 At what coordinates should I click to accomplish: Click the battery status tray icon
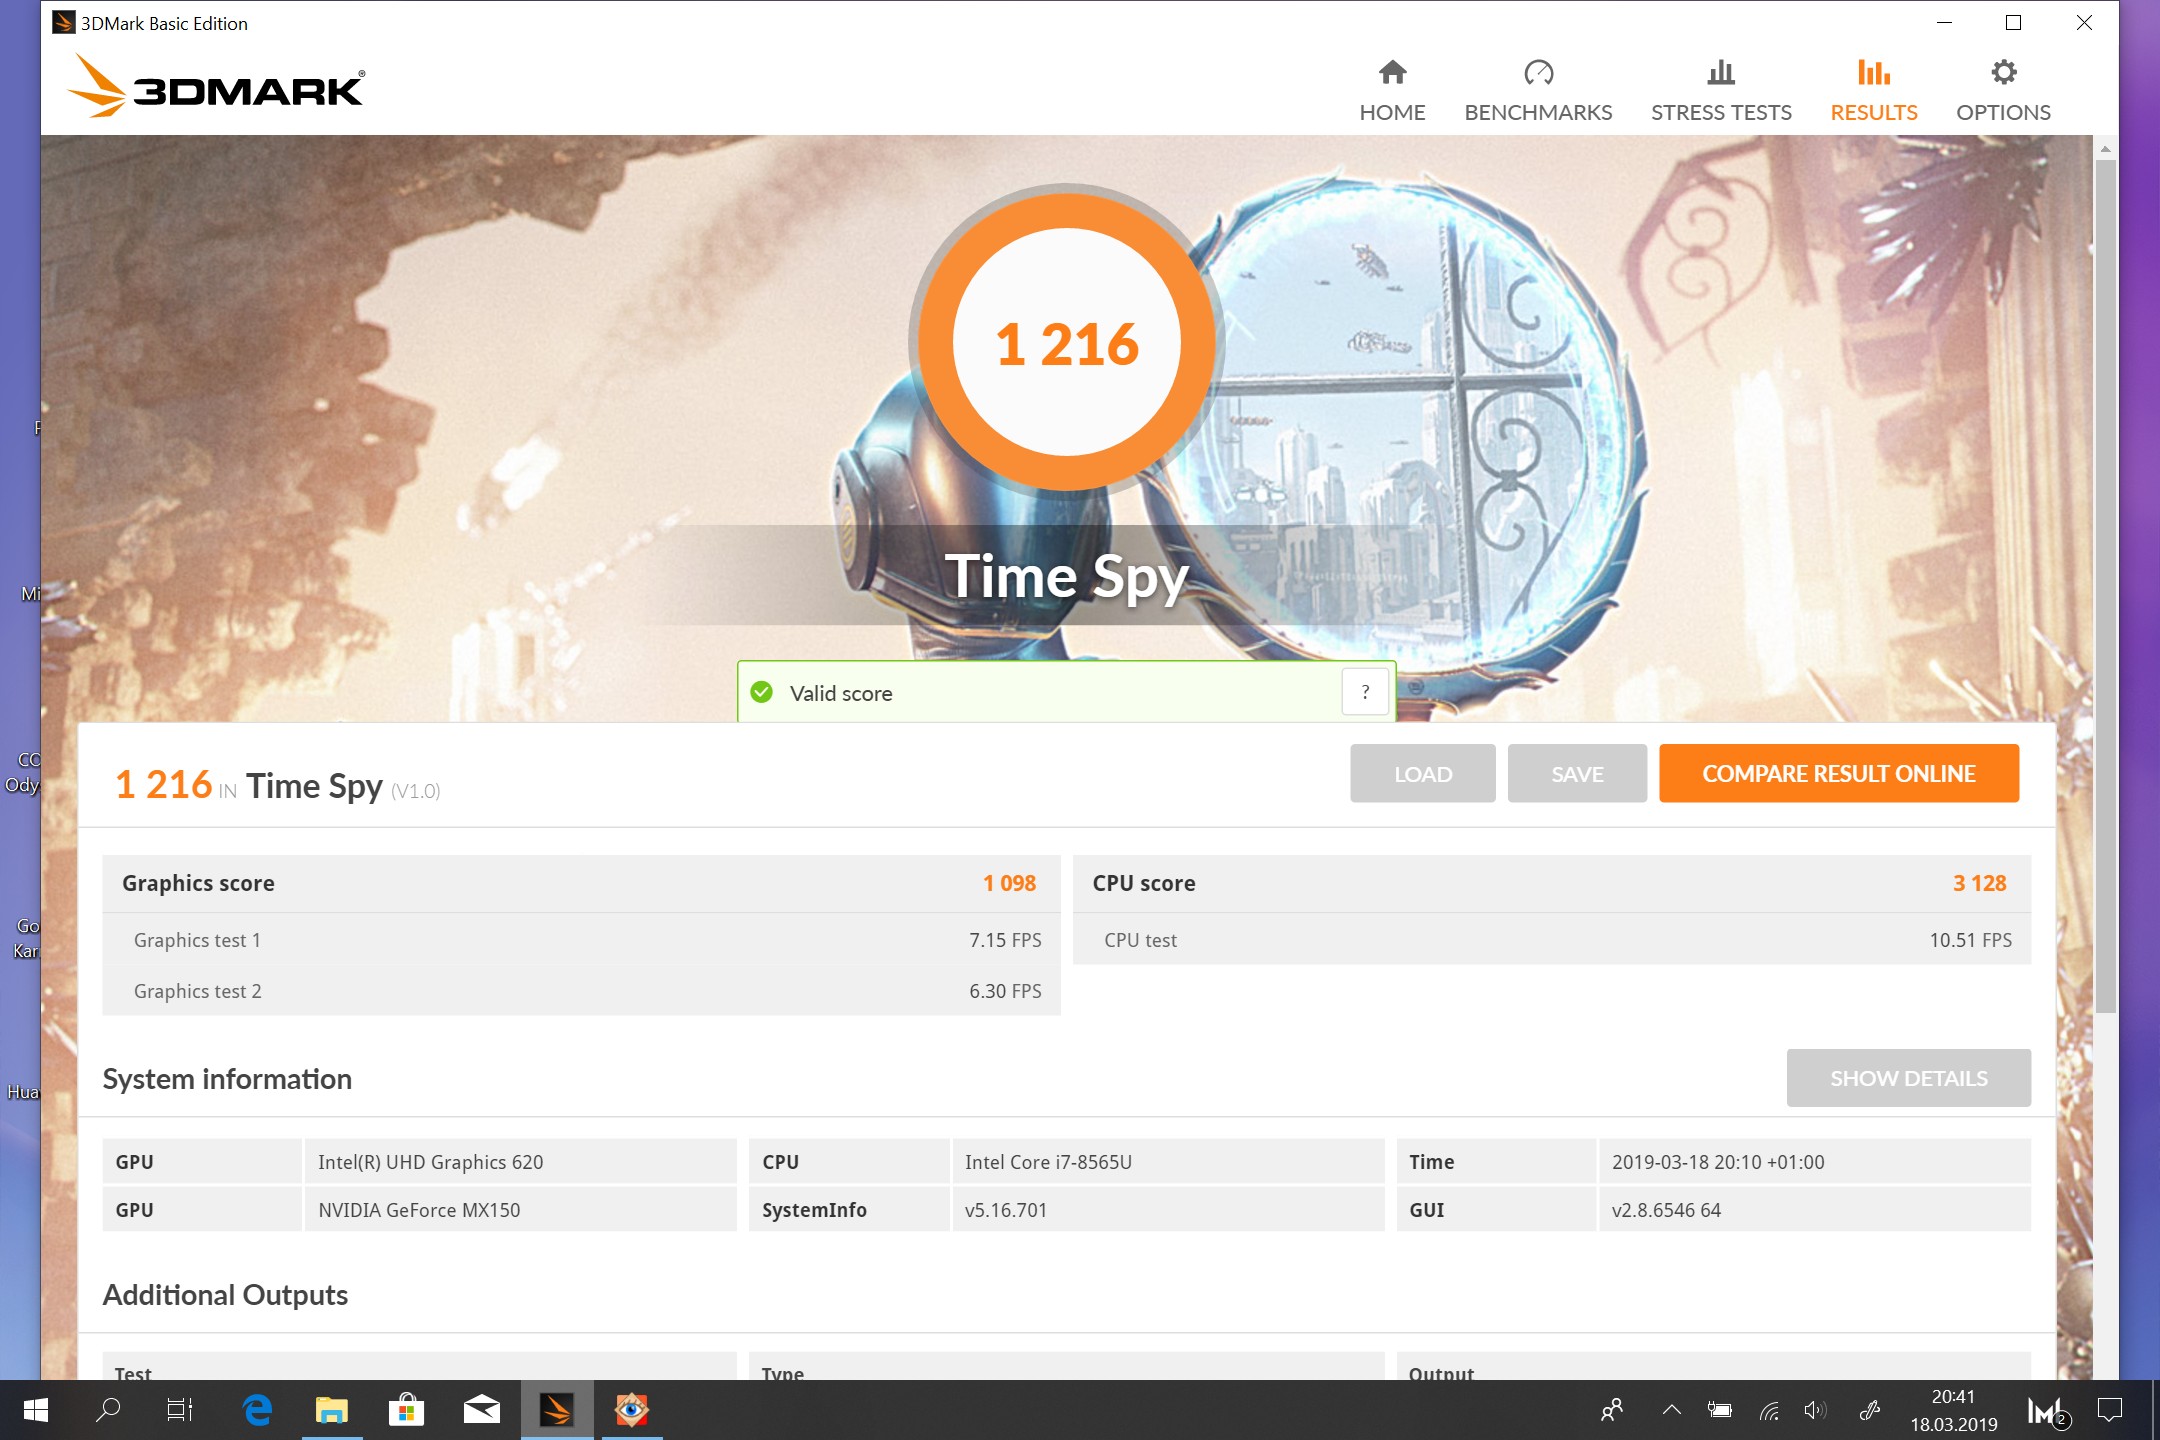(x=1720, y=1410)
